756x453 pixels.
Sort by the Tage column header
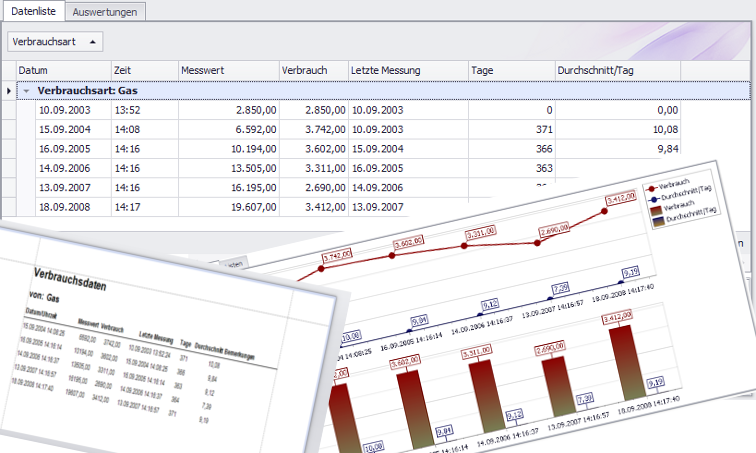(x=512, y=70)
